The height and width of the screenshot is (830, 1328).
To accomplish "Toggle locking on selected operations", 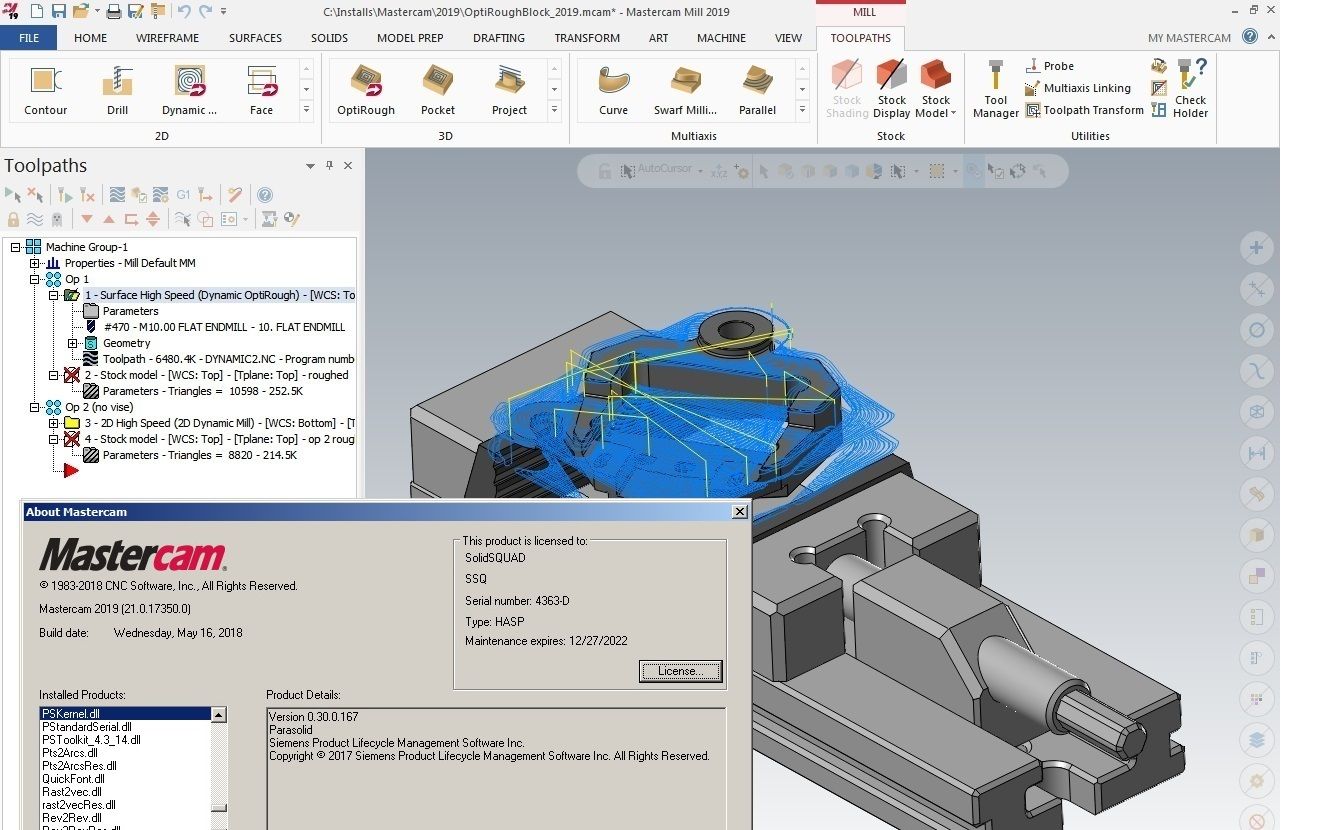I will tap(13, 219).
